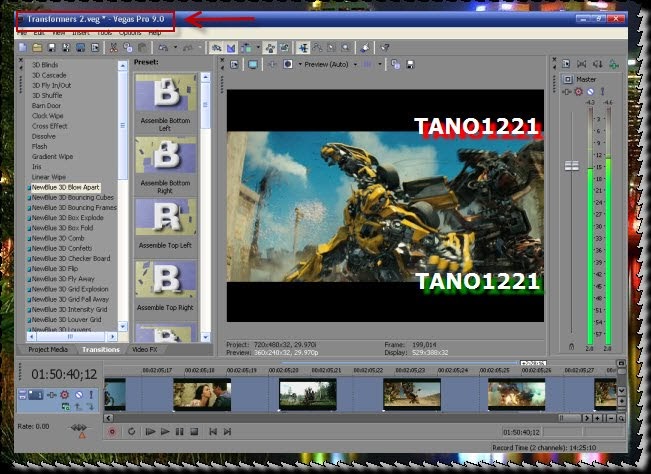Switch to the Project Media tab

pyautogui.click(x=48, y=349)
